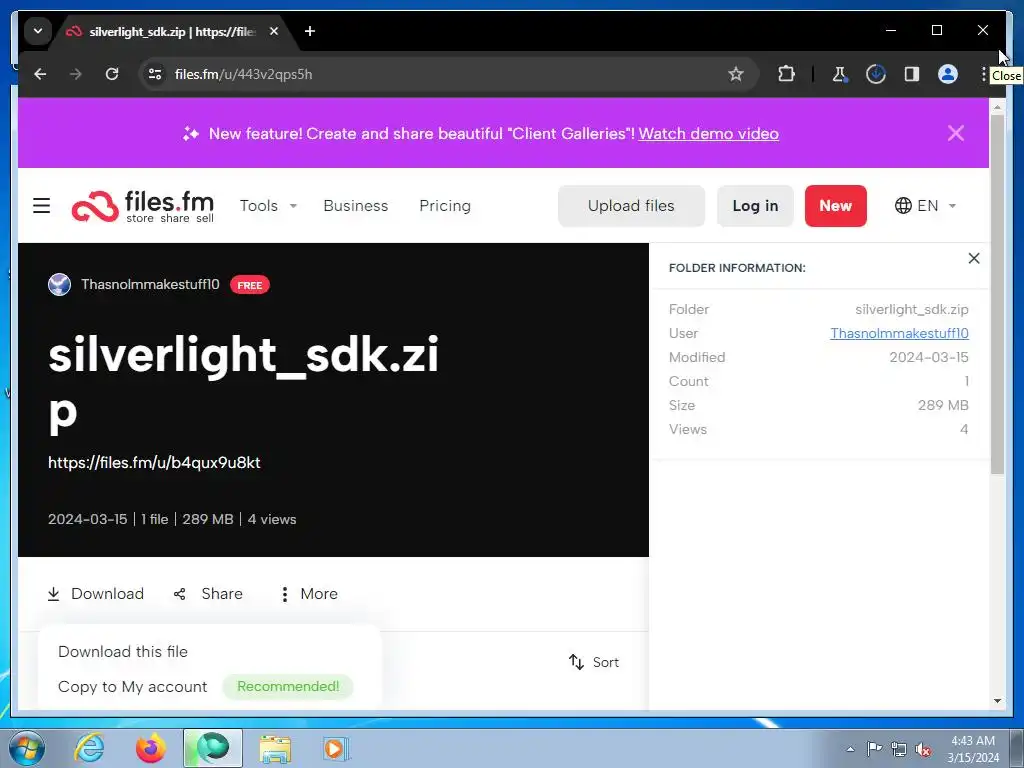This screenshot has width=1024, height=768.
Task: Open the Pricing menu item
Action: (445, 206)
